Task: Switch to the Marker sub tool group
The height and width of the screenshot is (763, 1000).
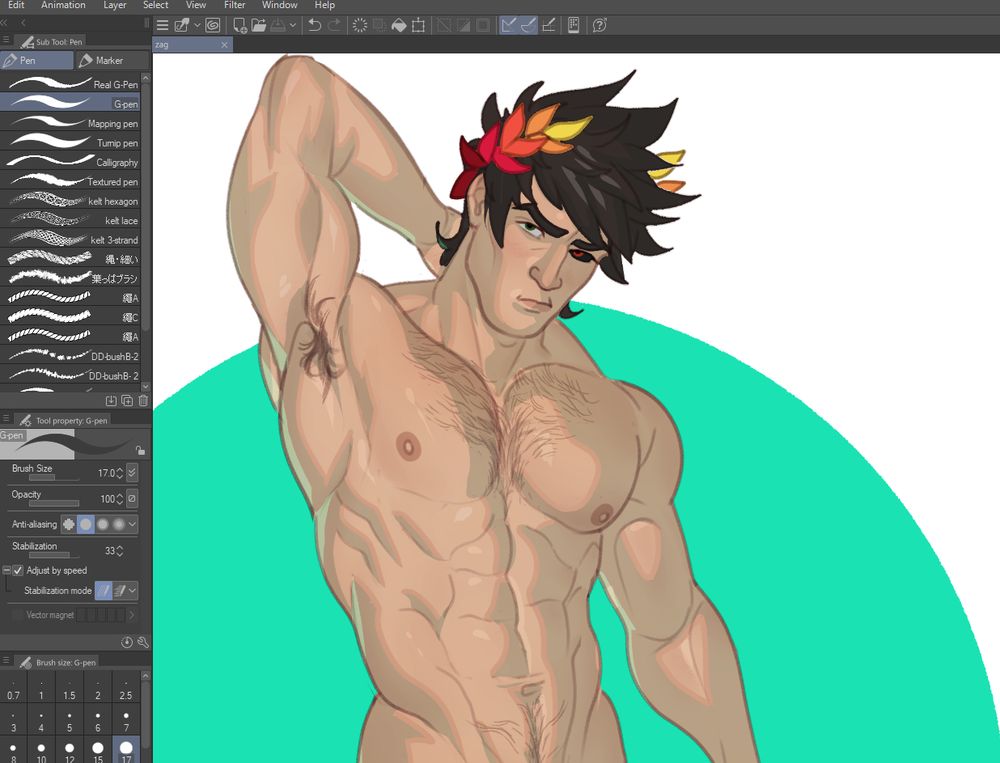Action: [112, 60]
